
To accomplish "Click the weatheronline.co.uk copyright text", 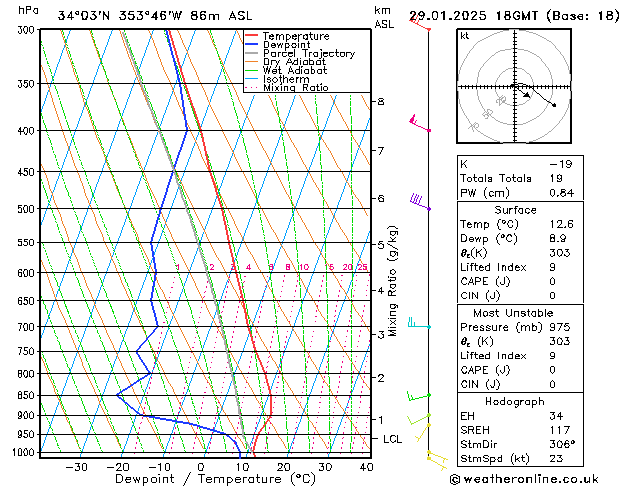I will pos(524,479).
